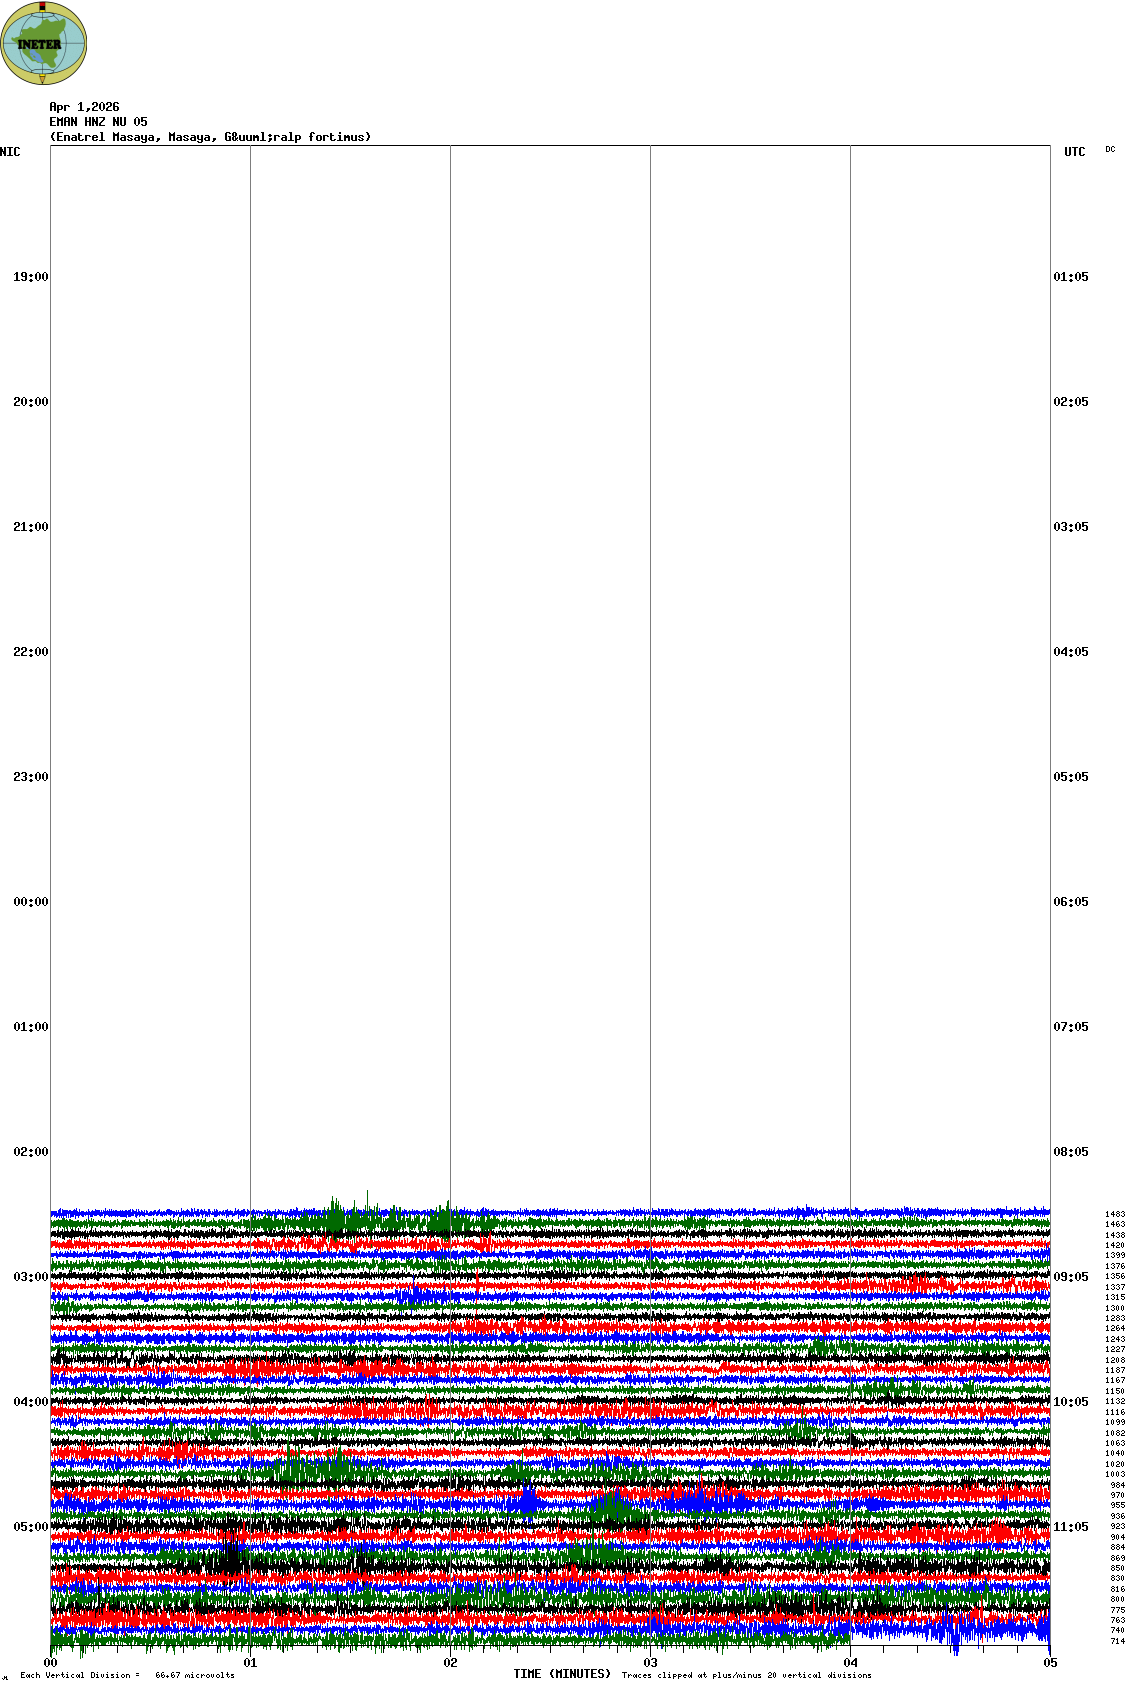The image size is (1130, 1689).
Task: Click the 03:00 local time label
Action: pos(30,1277)
